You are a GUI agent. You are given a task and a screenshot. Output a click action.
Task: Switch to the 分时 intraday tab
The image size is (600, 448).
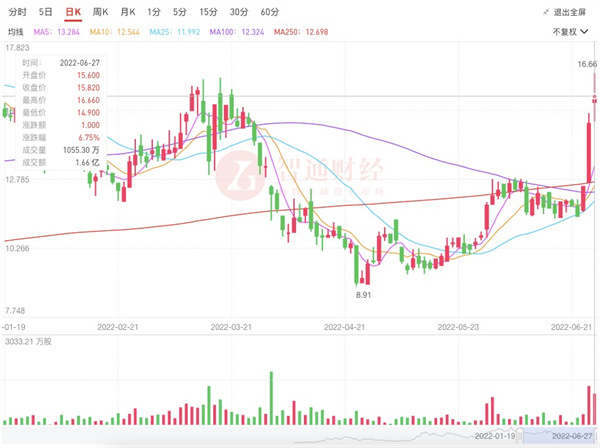coord(18,12)
